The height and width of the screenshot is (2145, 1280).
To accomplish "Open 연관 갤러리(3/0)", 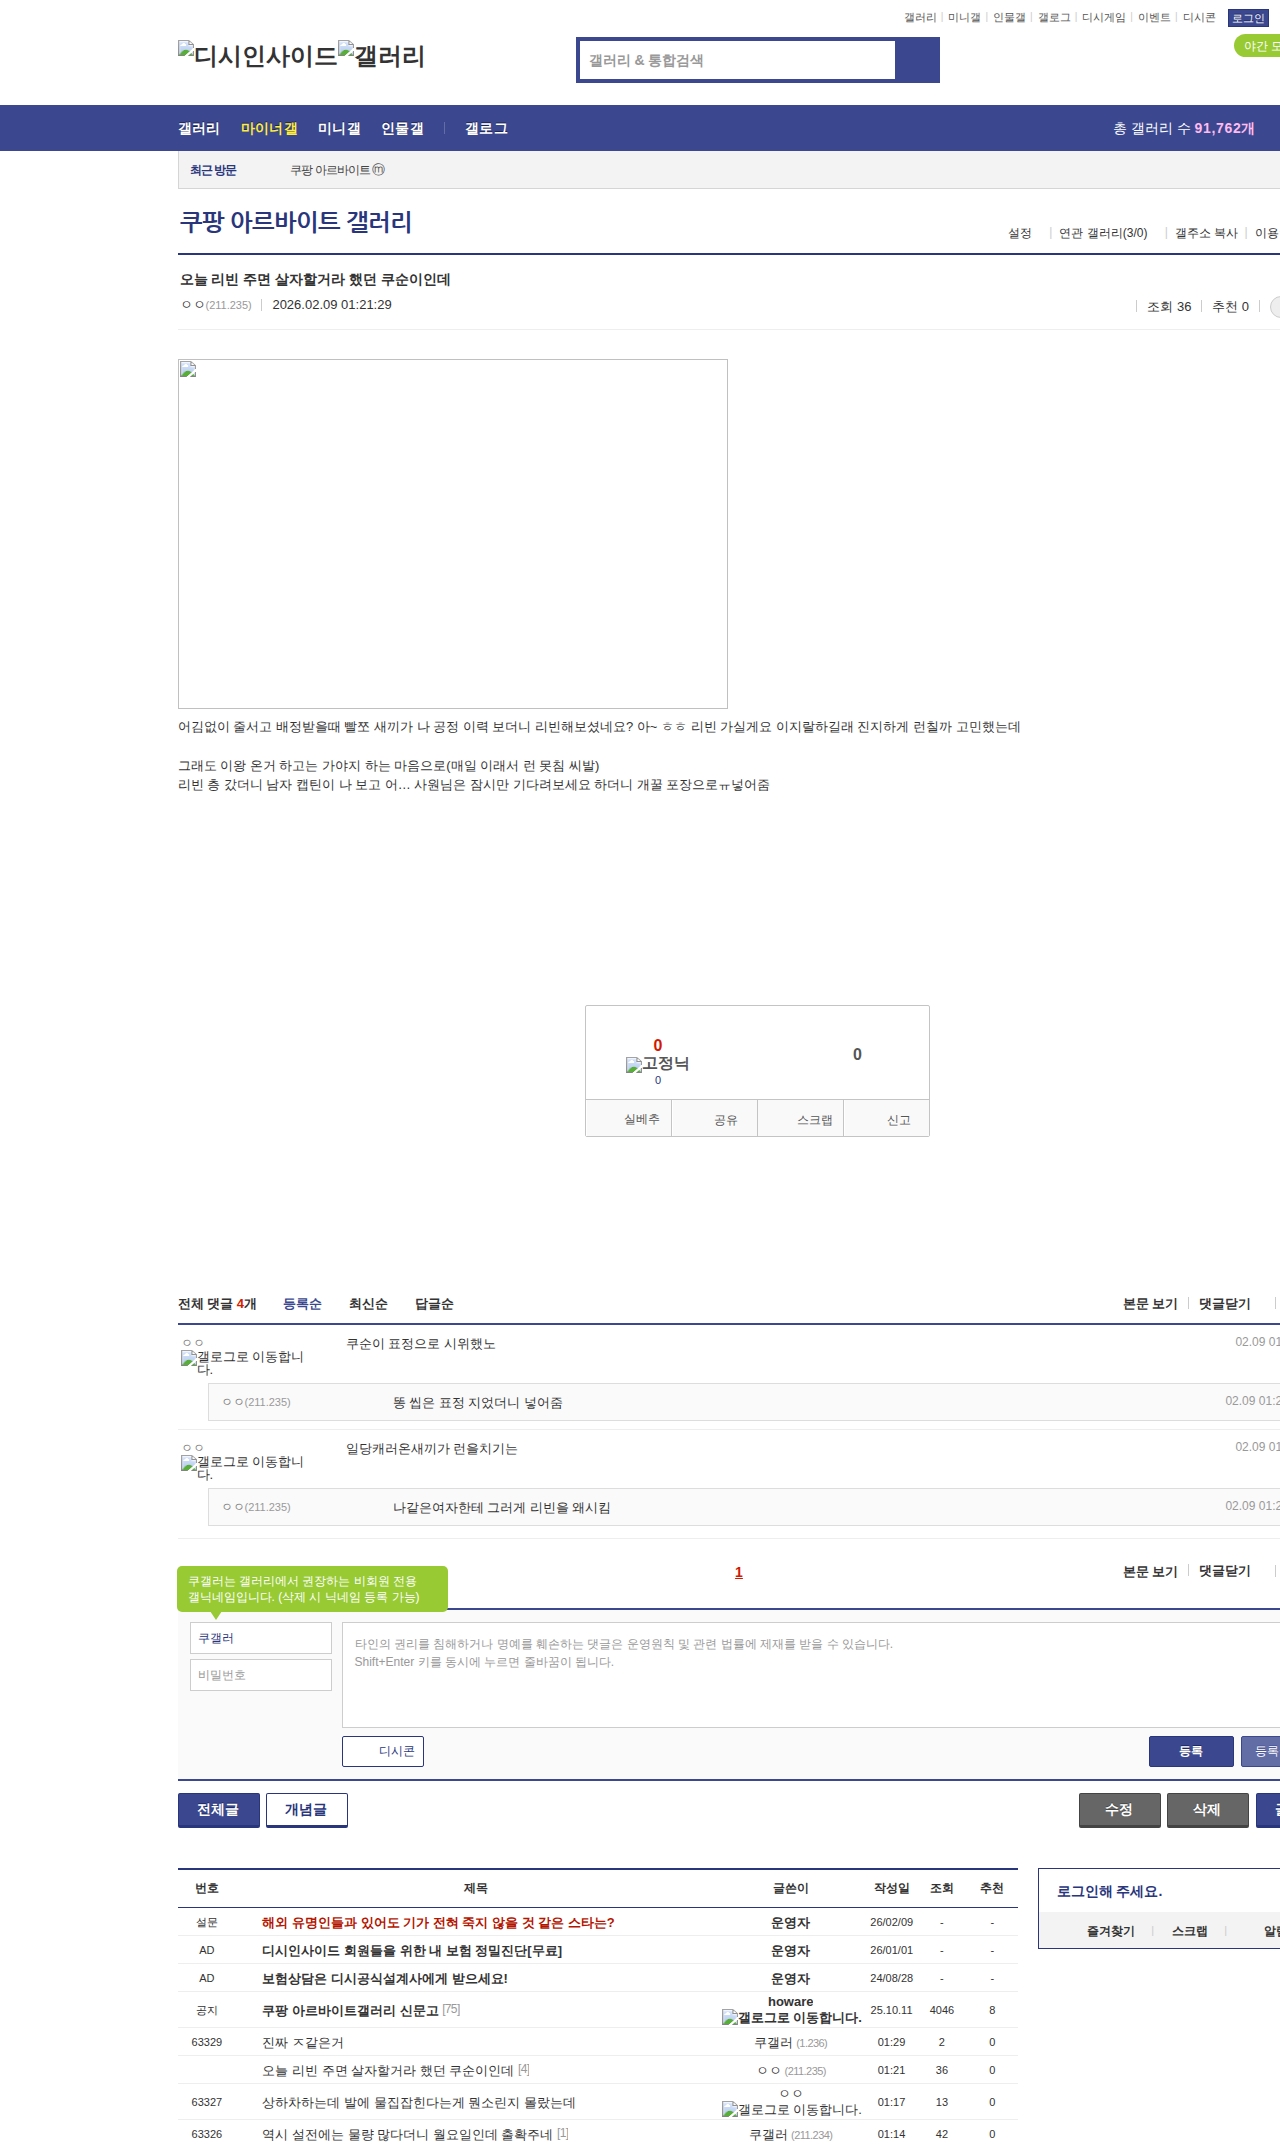I will click(x=1103, y=233).
